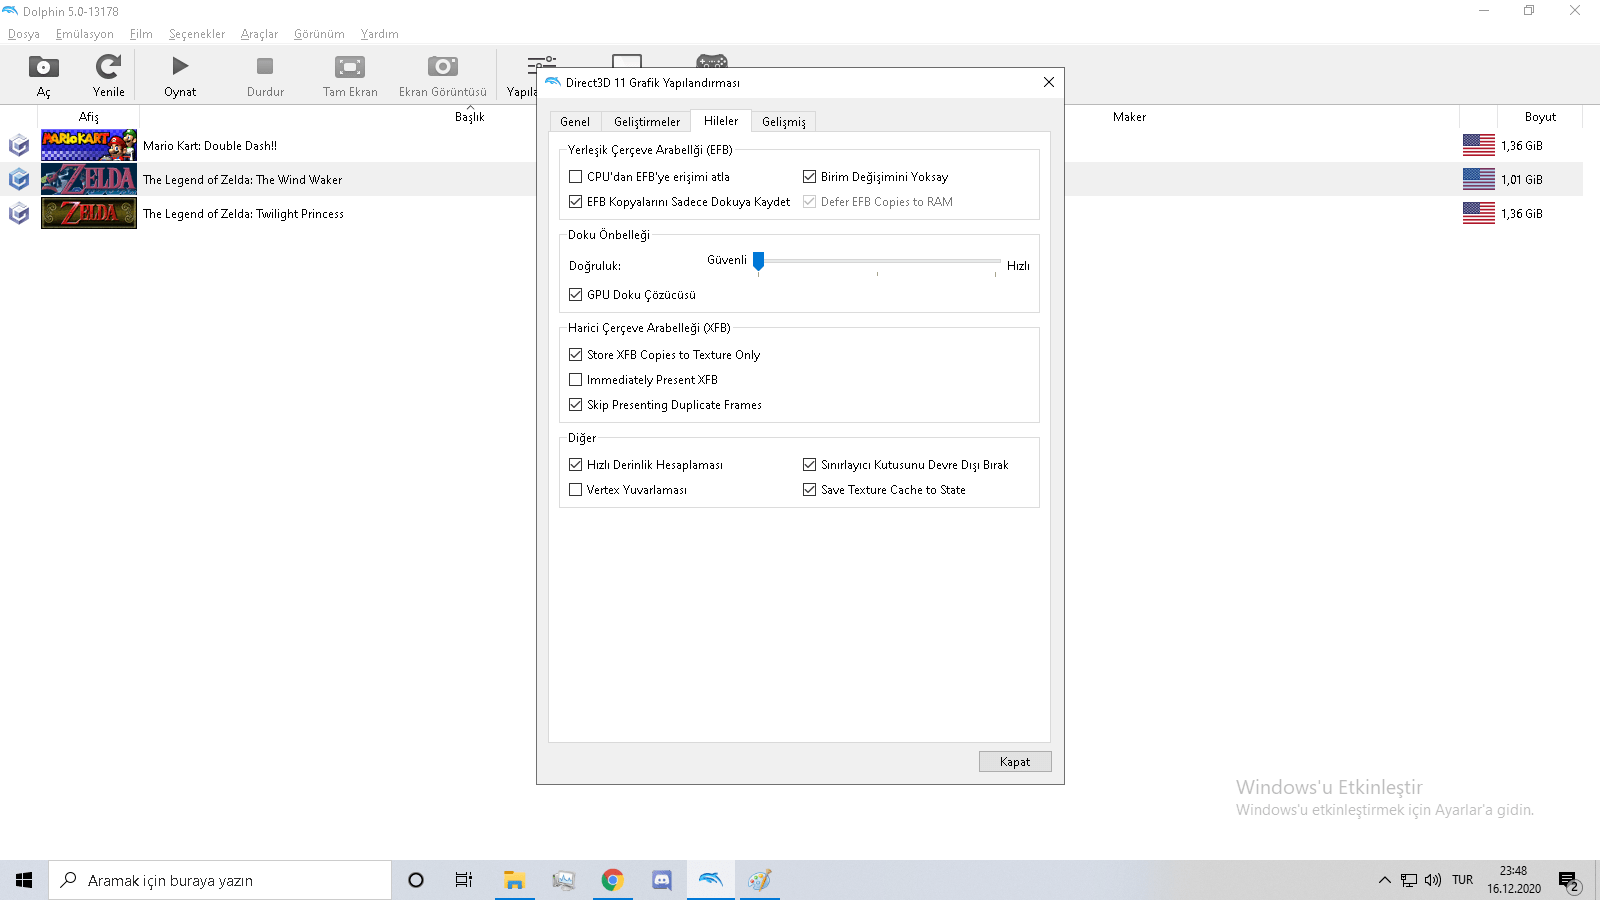
Task: Uncheck Store XFB Copies to Texture Only
Action: [575, 355]
